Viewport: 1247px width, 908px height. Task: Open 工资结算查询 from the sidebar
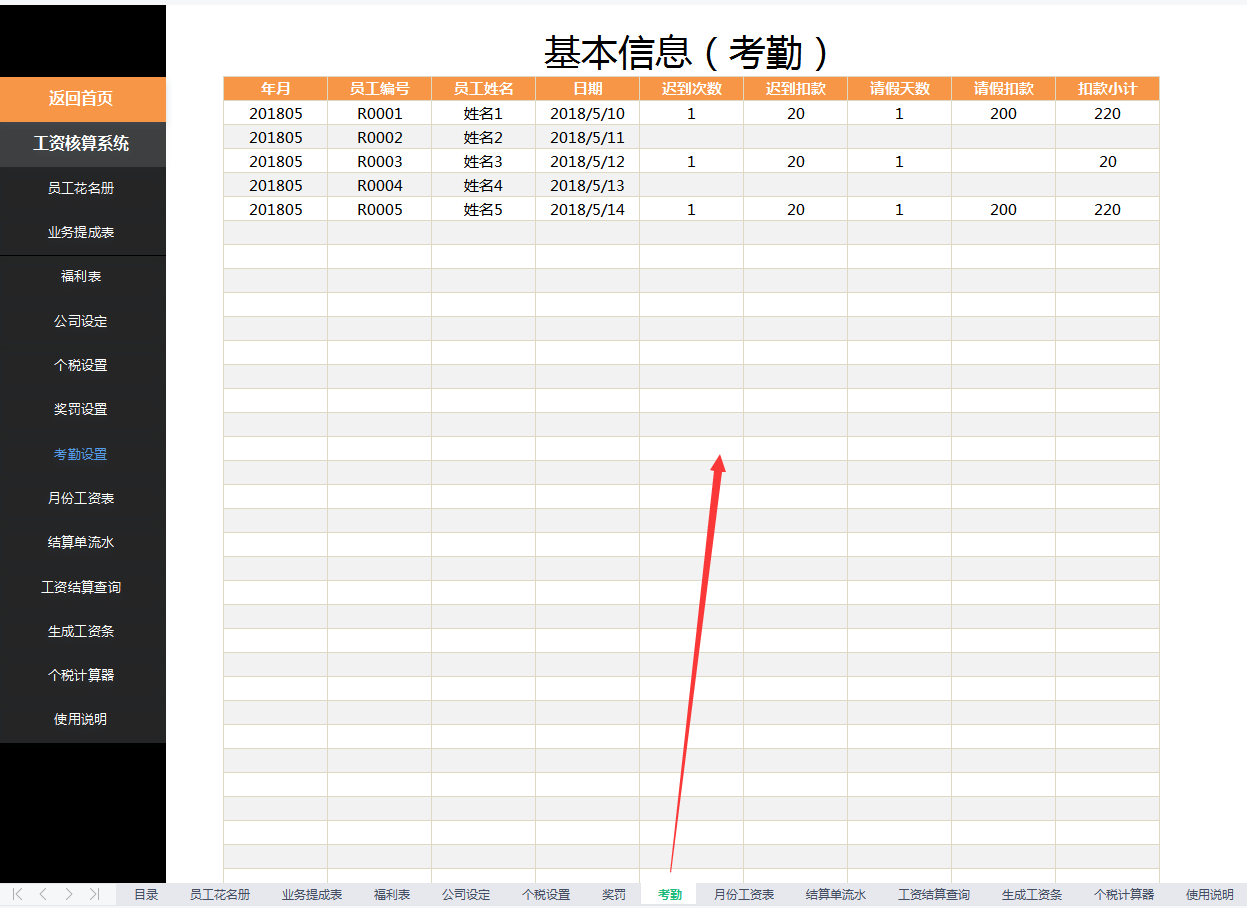coord(81,587)
